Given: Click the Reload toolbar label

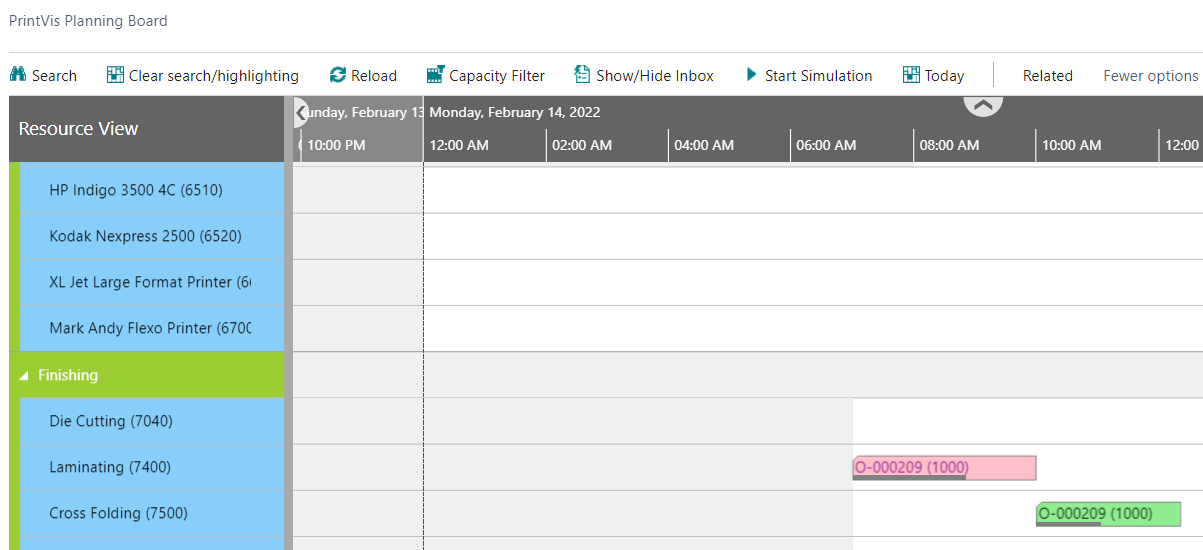Looking at the screenshot, I should click(x=374, y=76).
